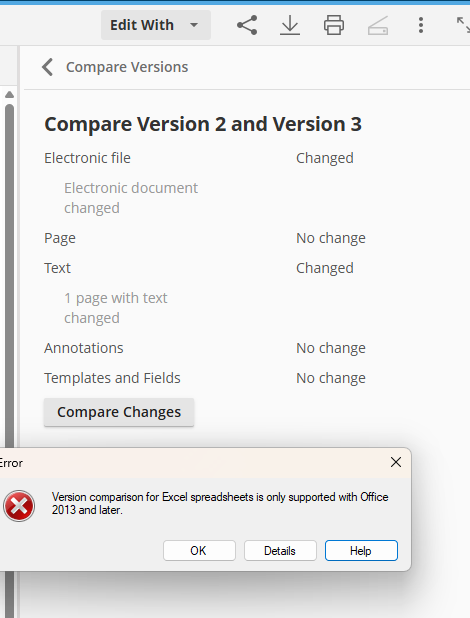
Task: Click the scrollbar up arrow
Action: [9, 95]
